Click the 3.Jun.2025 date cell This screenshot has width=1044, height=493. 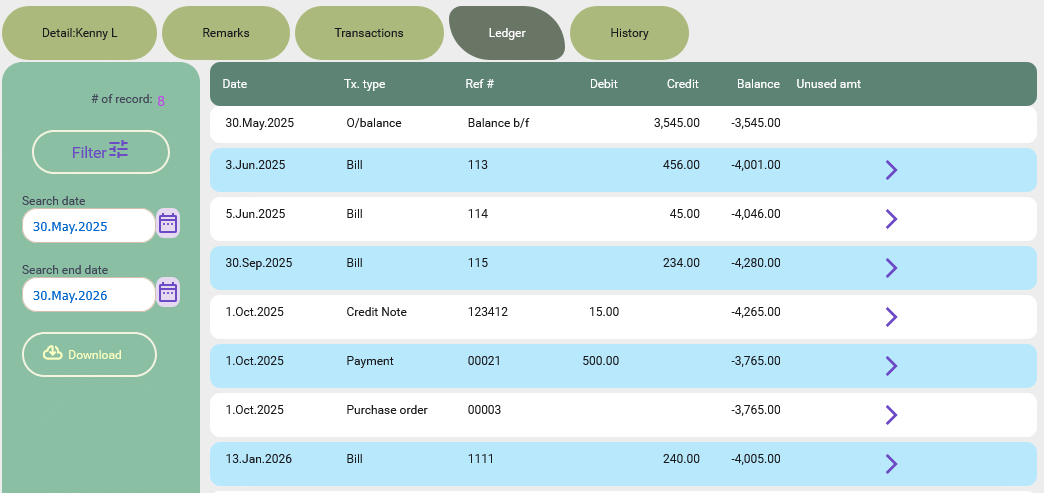[255, 165]
